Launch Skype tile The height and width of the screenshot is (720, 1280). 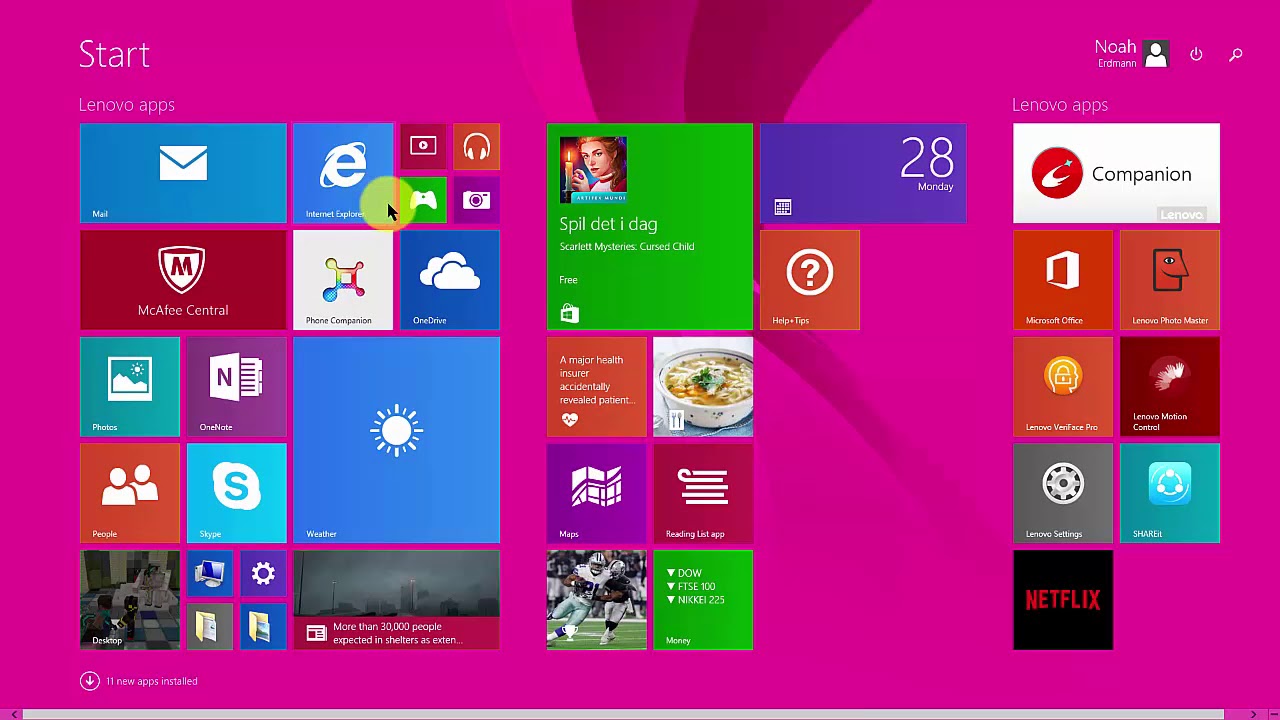237,493
